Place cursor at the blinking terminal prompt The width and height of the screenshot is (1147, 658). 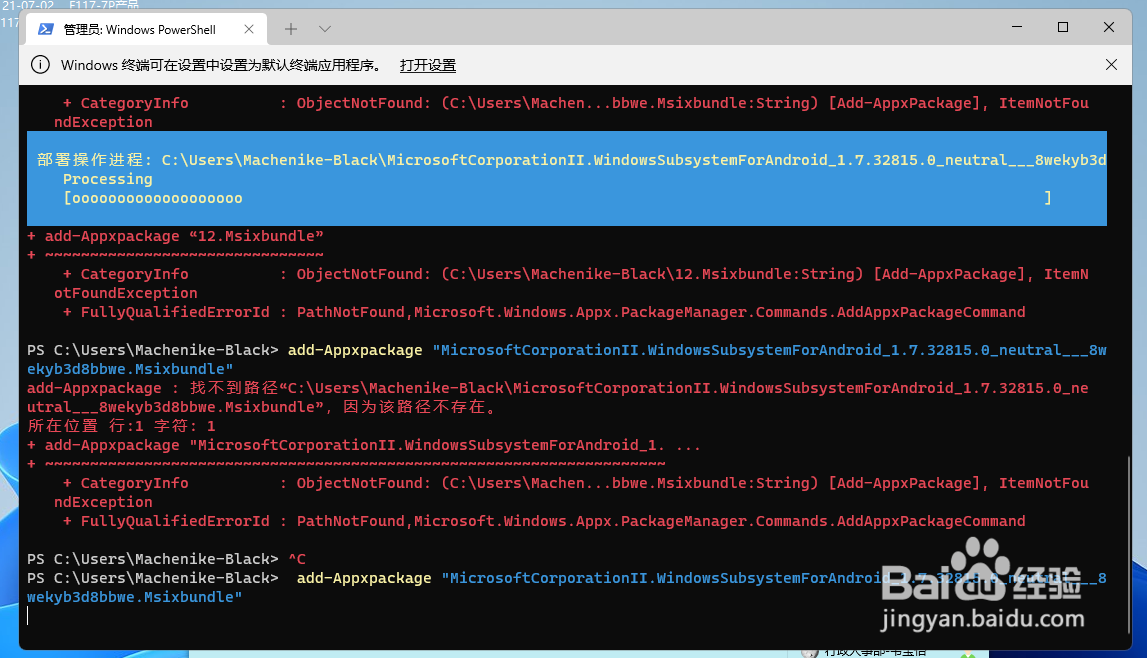click(x=28, y=616)
